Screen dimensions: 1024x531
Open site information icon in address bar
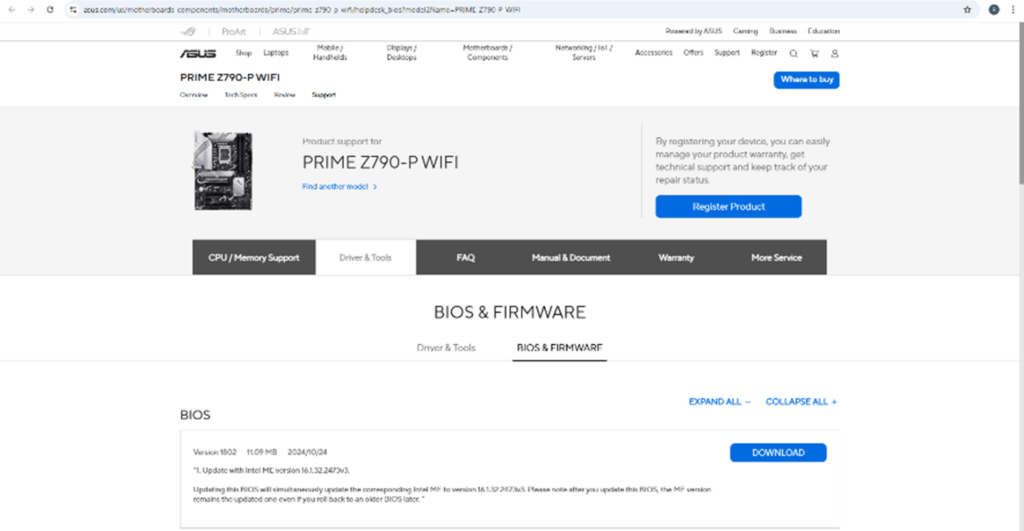[73, 10]
